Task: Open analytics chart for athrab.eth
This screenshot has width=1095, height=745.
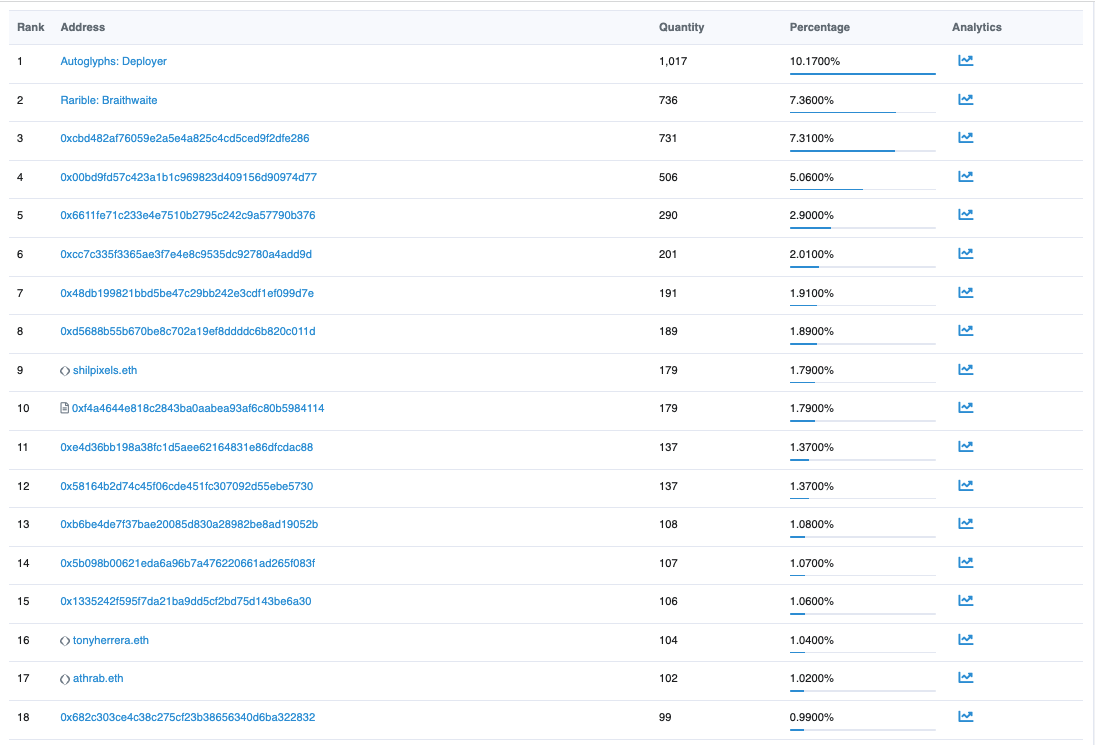Action: click(965, 678)
